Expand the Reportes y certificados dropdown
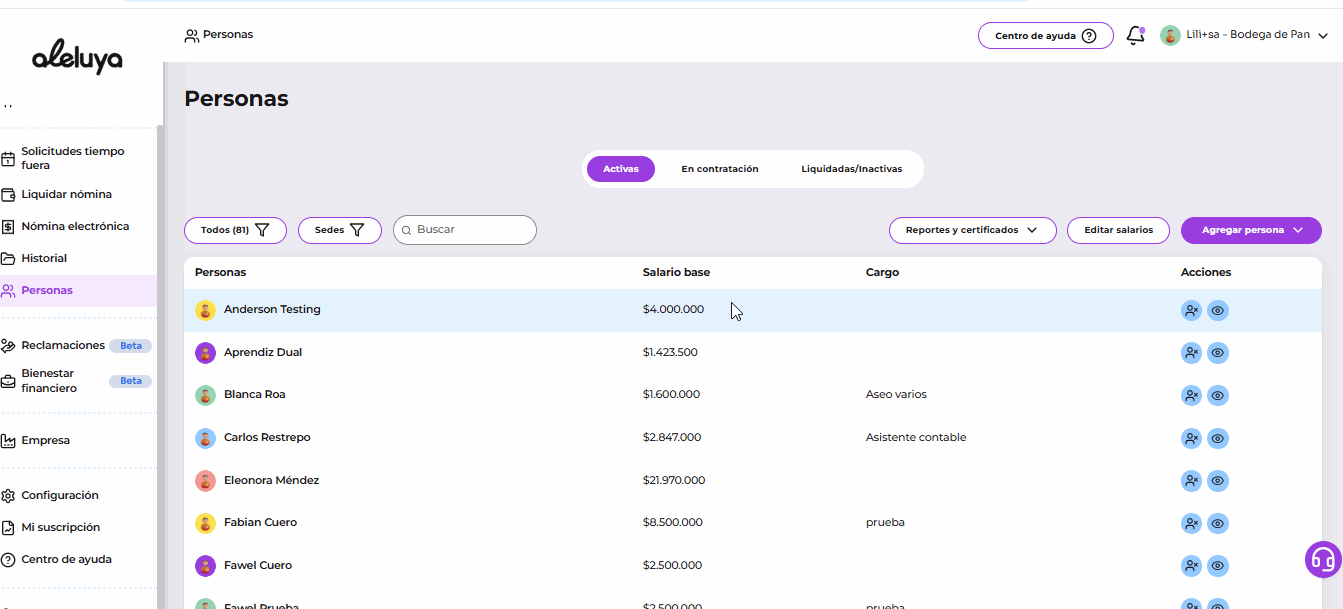Viewport: 1343px width, 609px height. pos(972,230)
